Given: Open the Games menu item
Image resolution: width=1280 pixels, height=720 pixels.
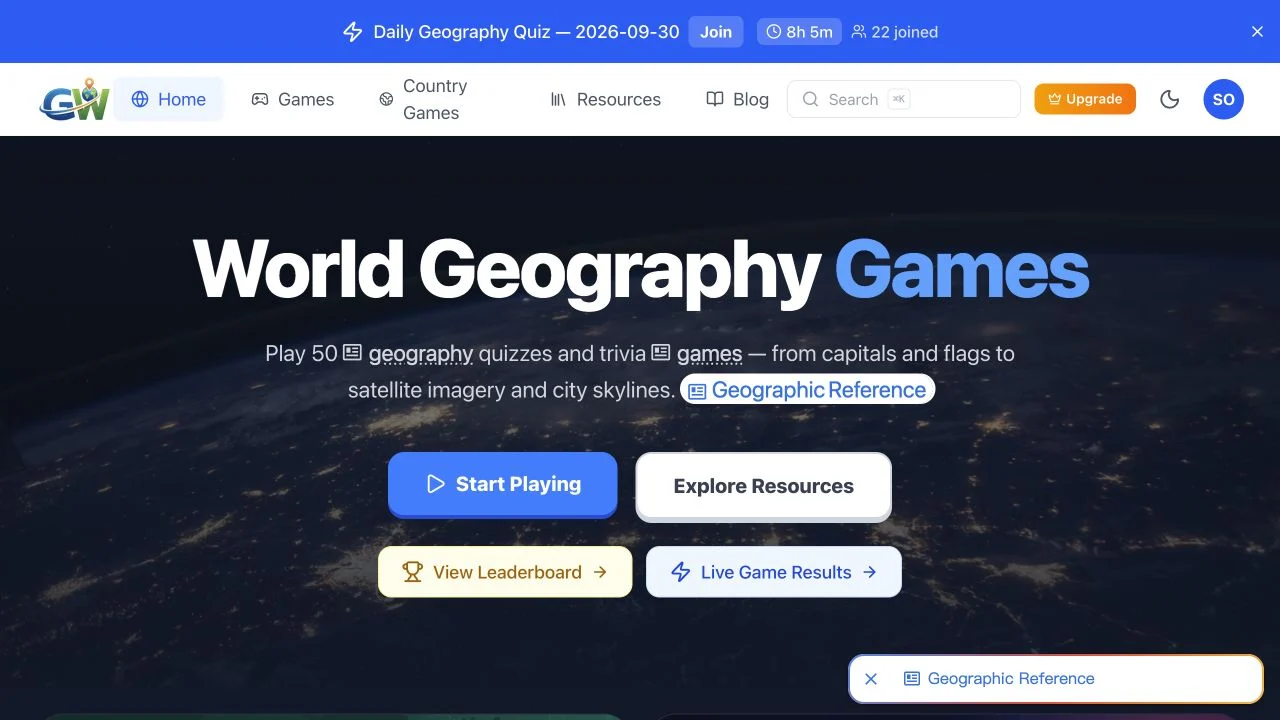Looking at the screenshot, I should [292, 99].
